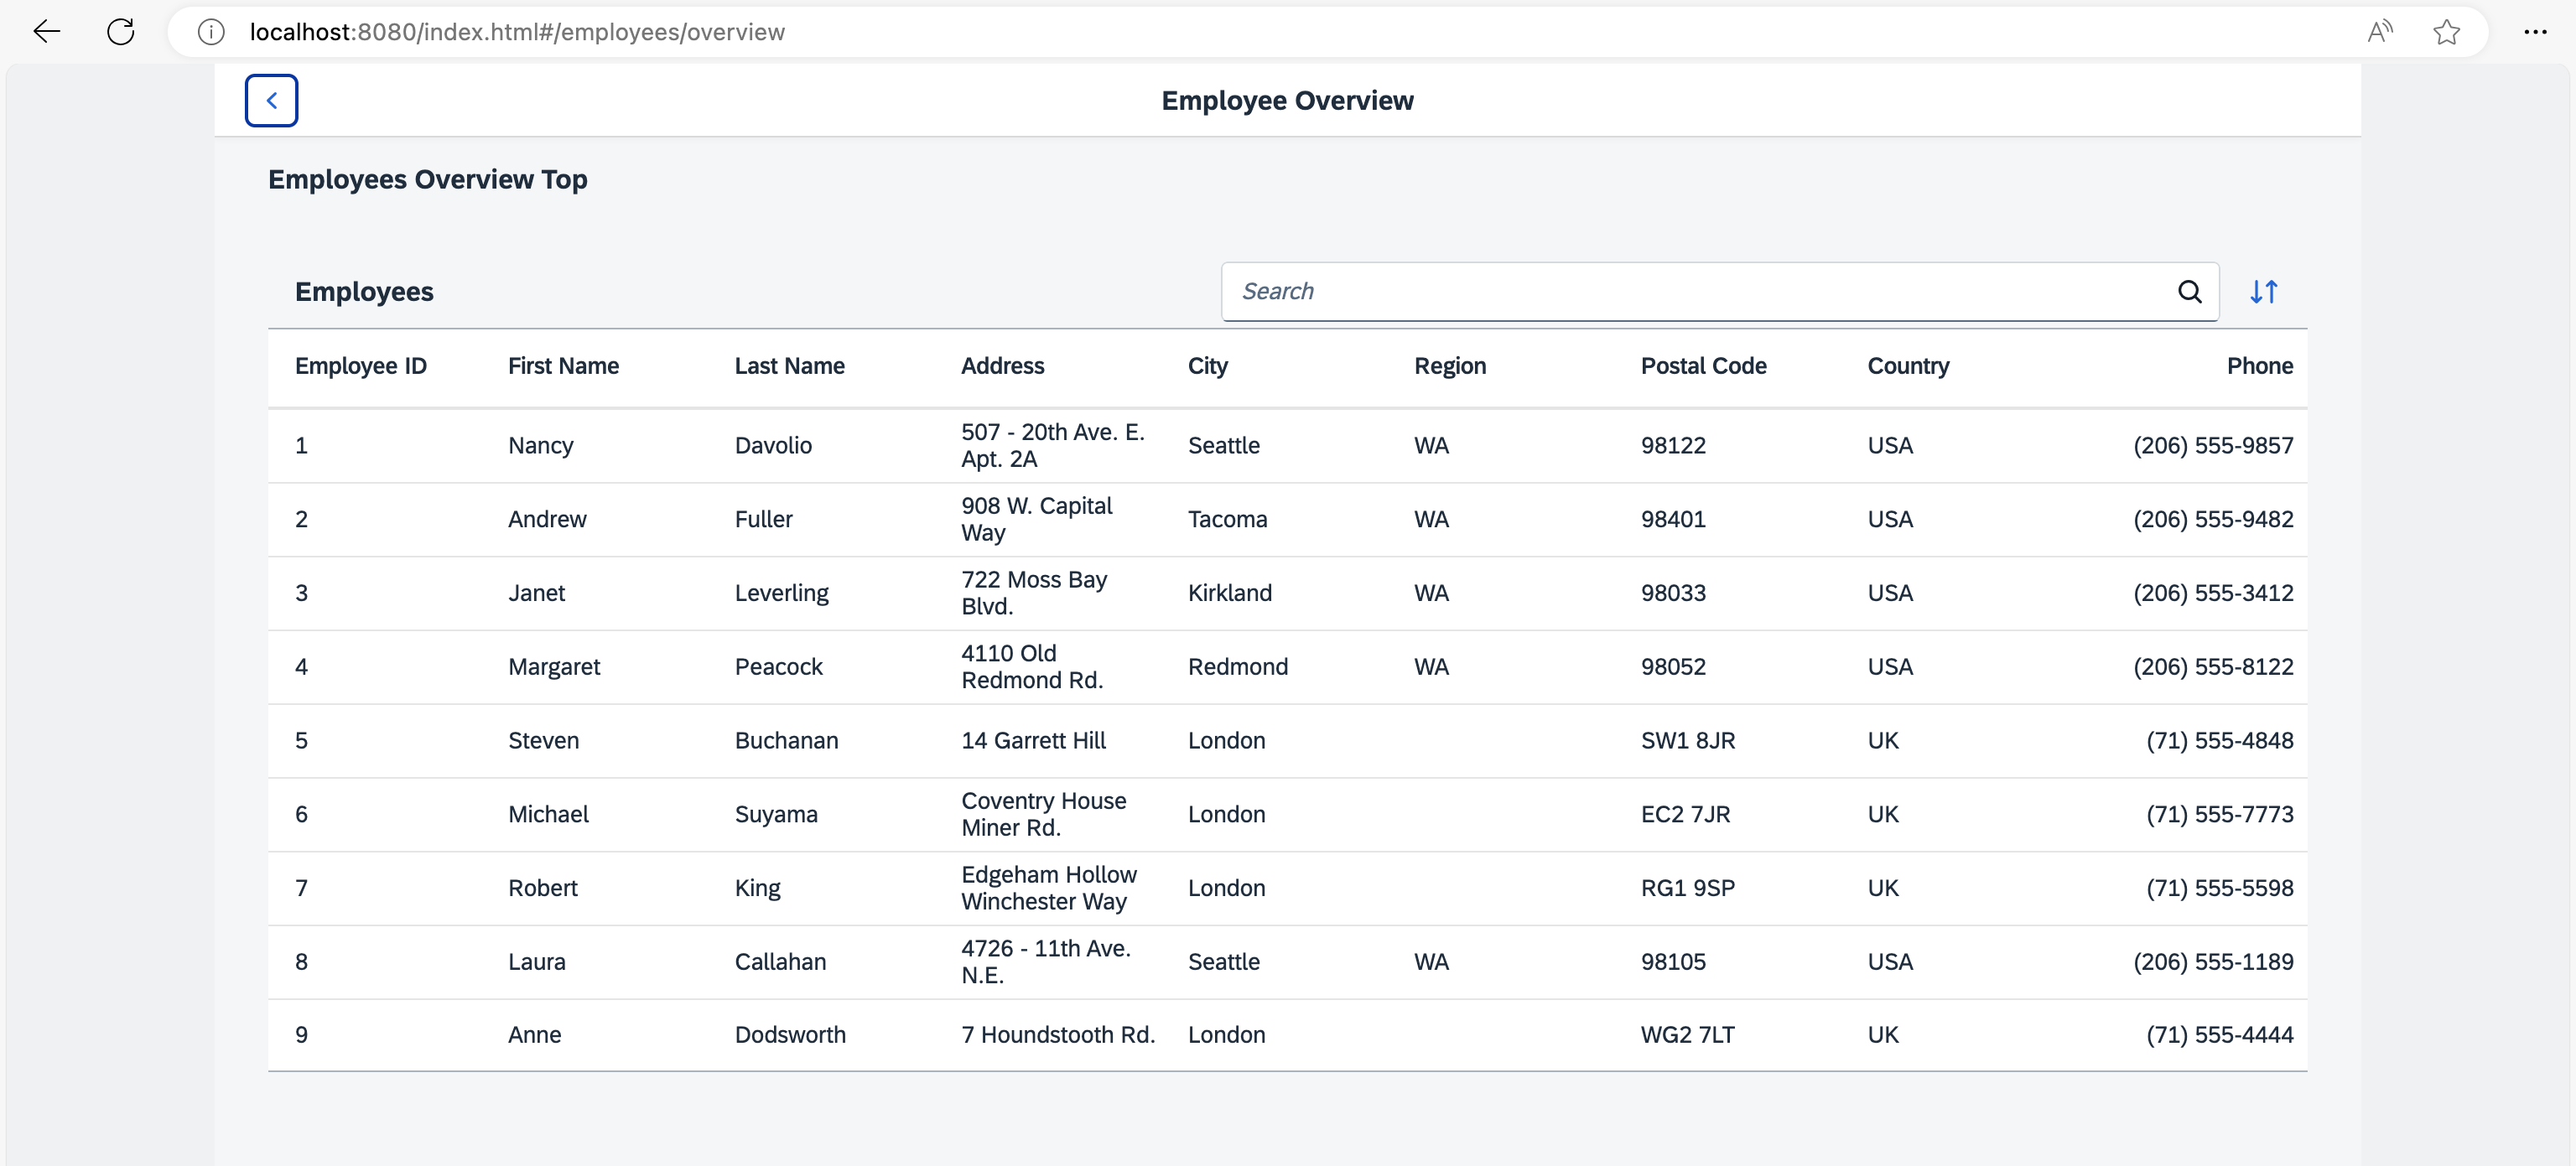The height and width of the screenshot is (1166, 2576).
Task: Click the Kirkland city cell
Action: point(1229,593)
